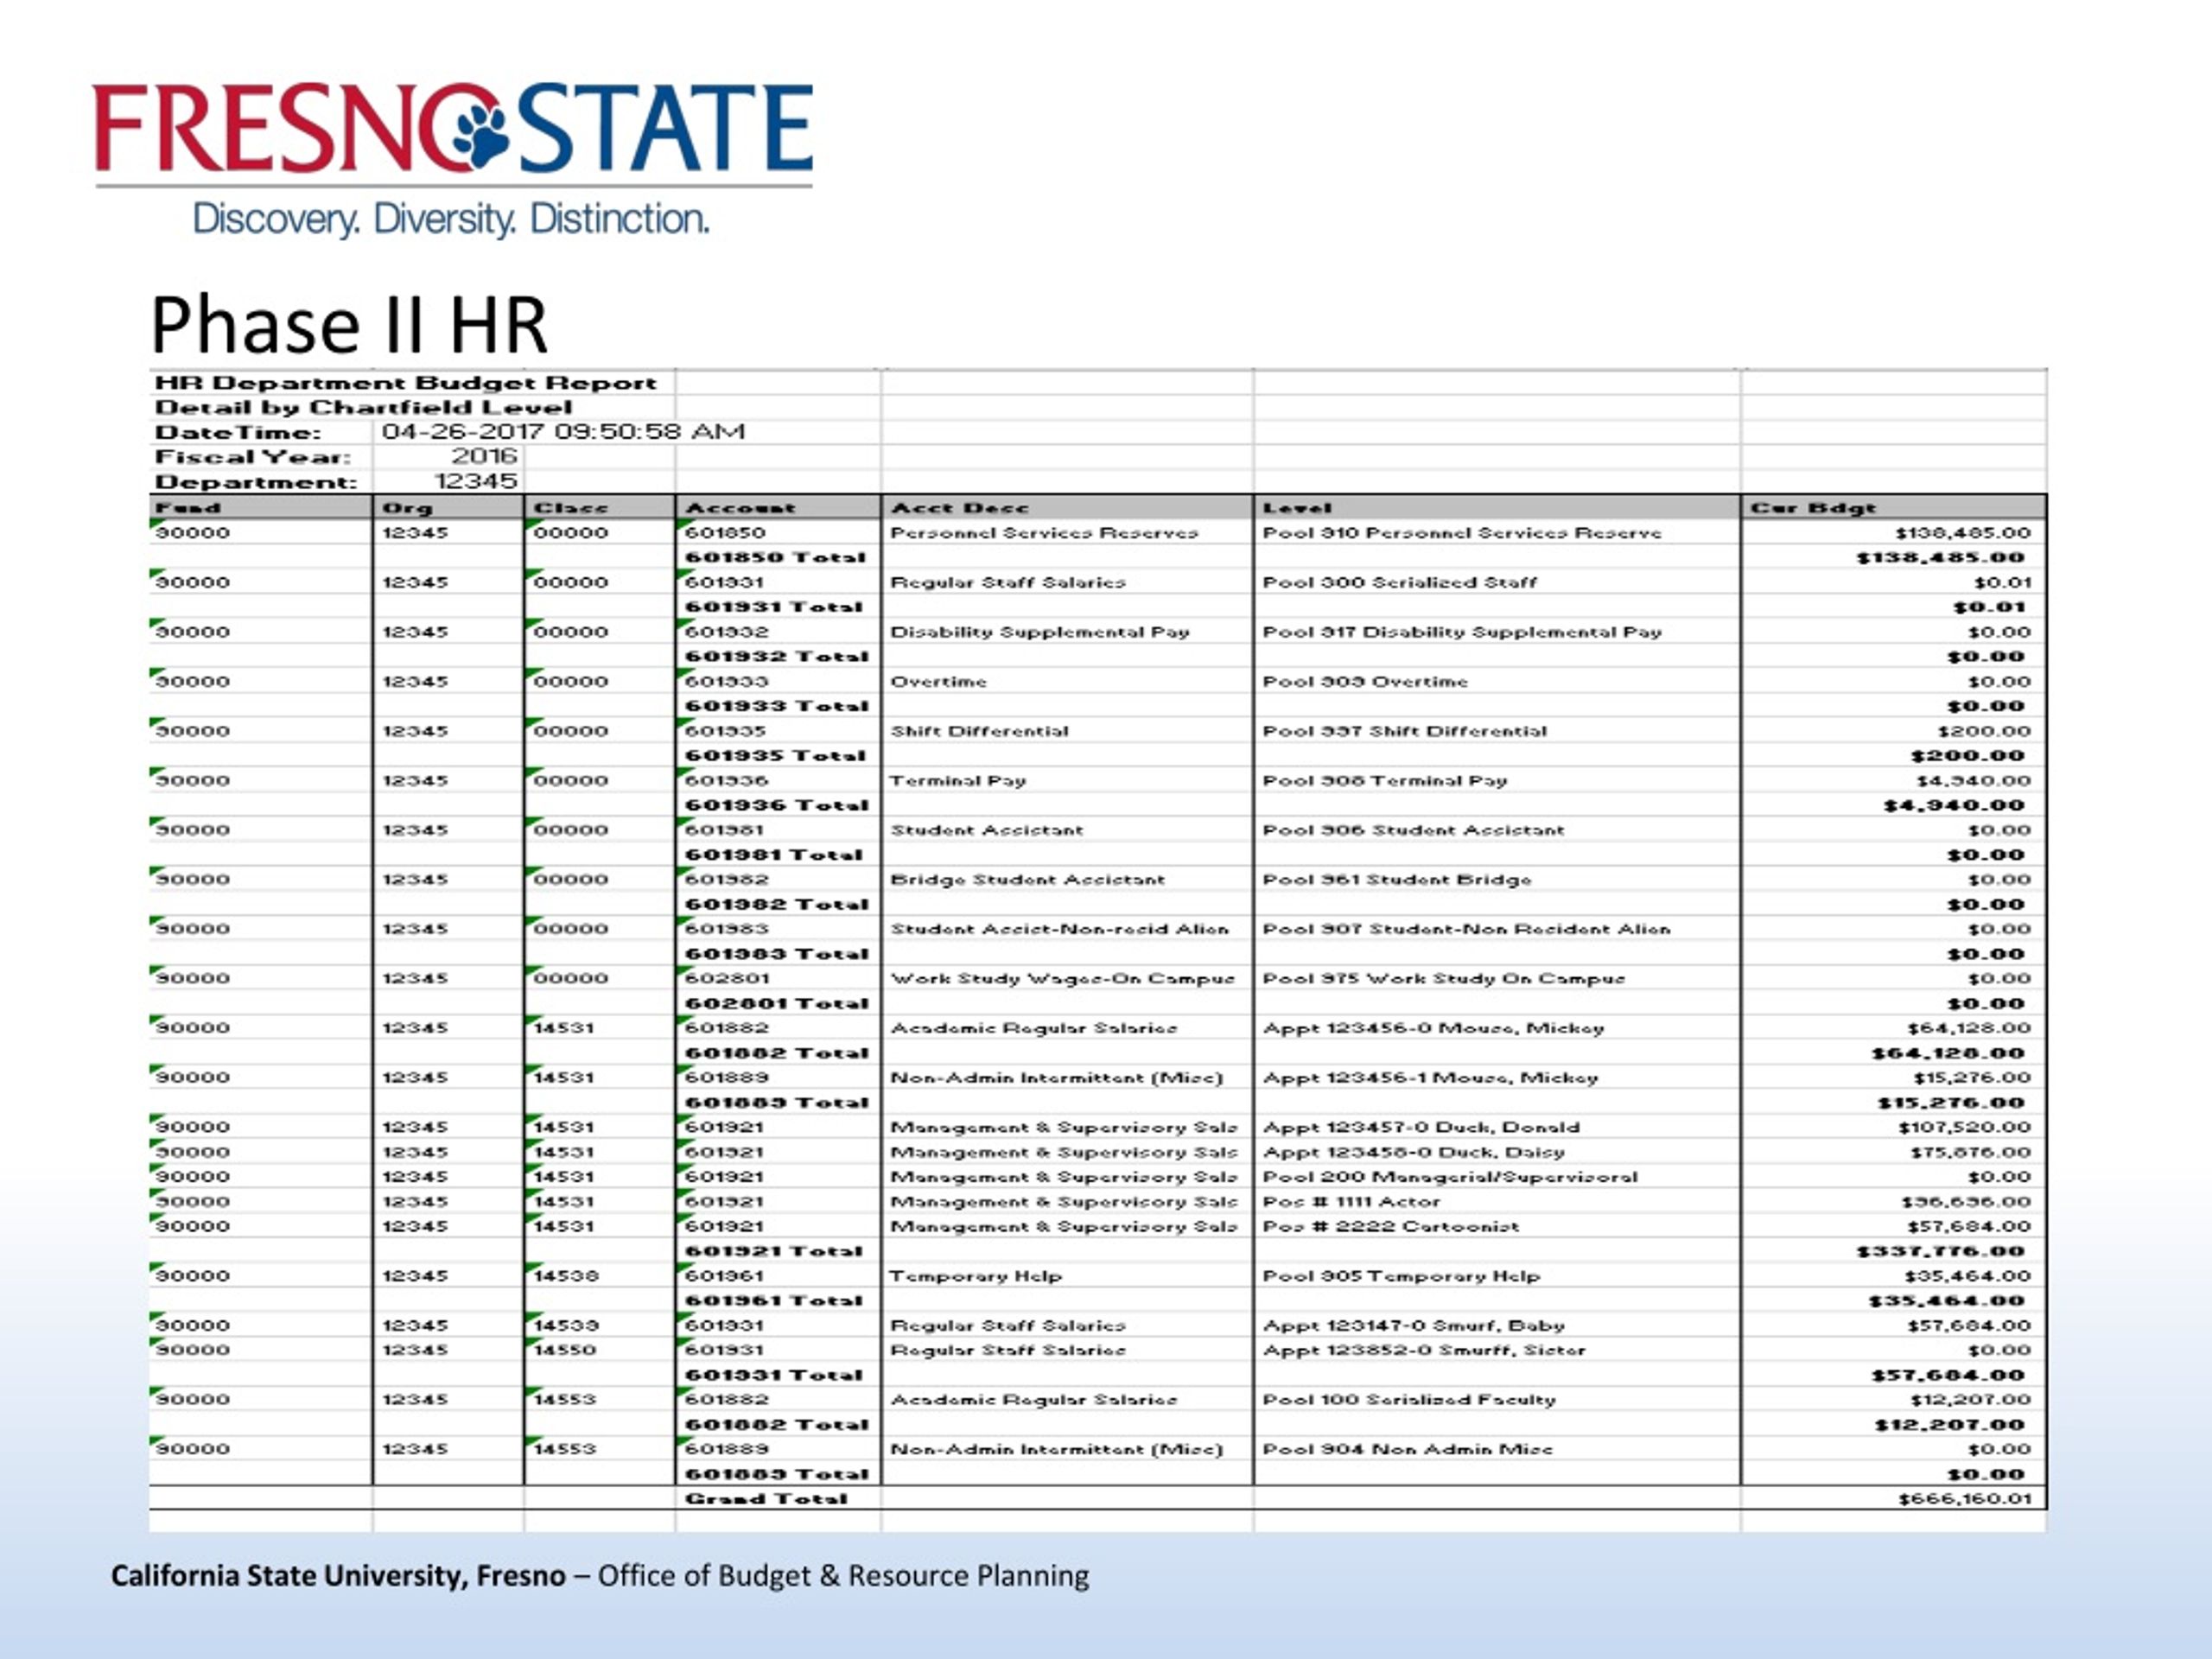Select 'HR Department Budget Report' heading cell
Image resolution: width=2212 pixels, height=1659 pixels.
click(x=405, y=383)
